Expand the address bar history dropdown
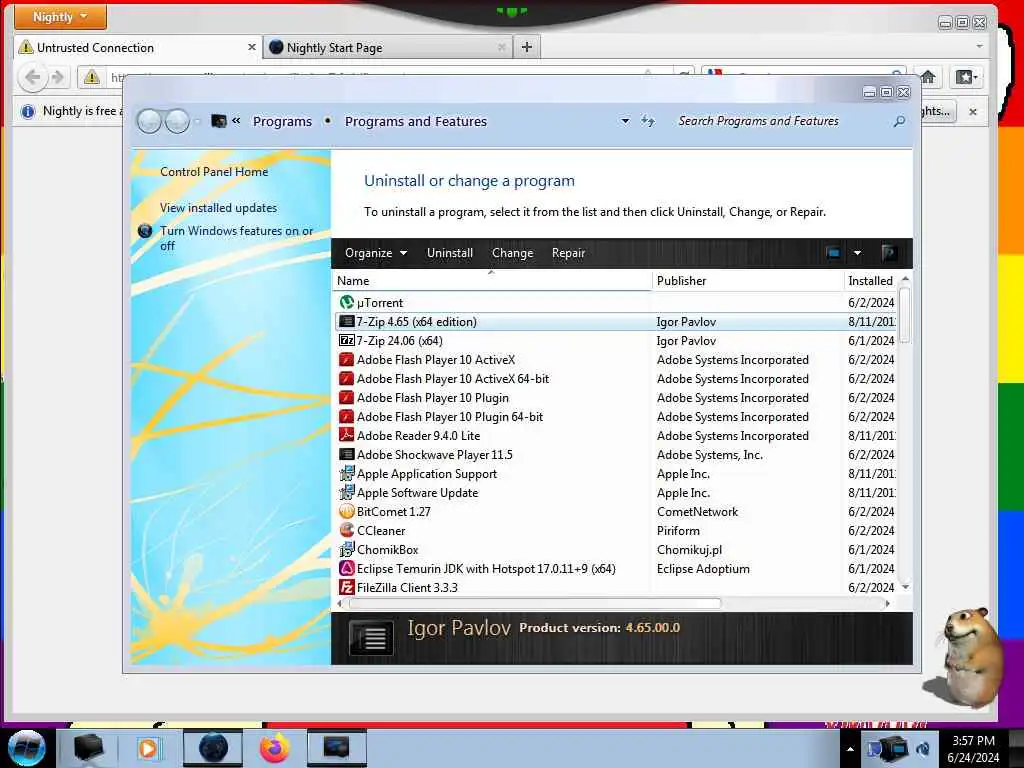The height and width of the screenshot is (768, 1024). tap(625, 121)
